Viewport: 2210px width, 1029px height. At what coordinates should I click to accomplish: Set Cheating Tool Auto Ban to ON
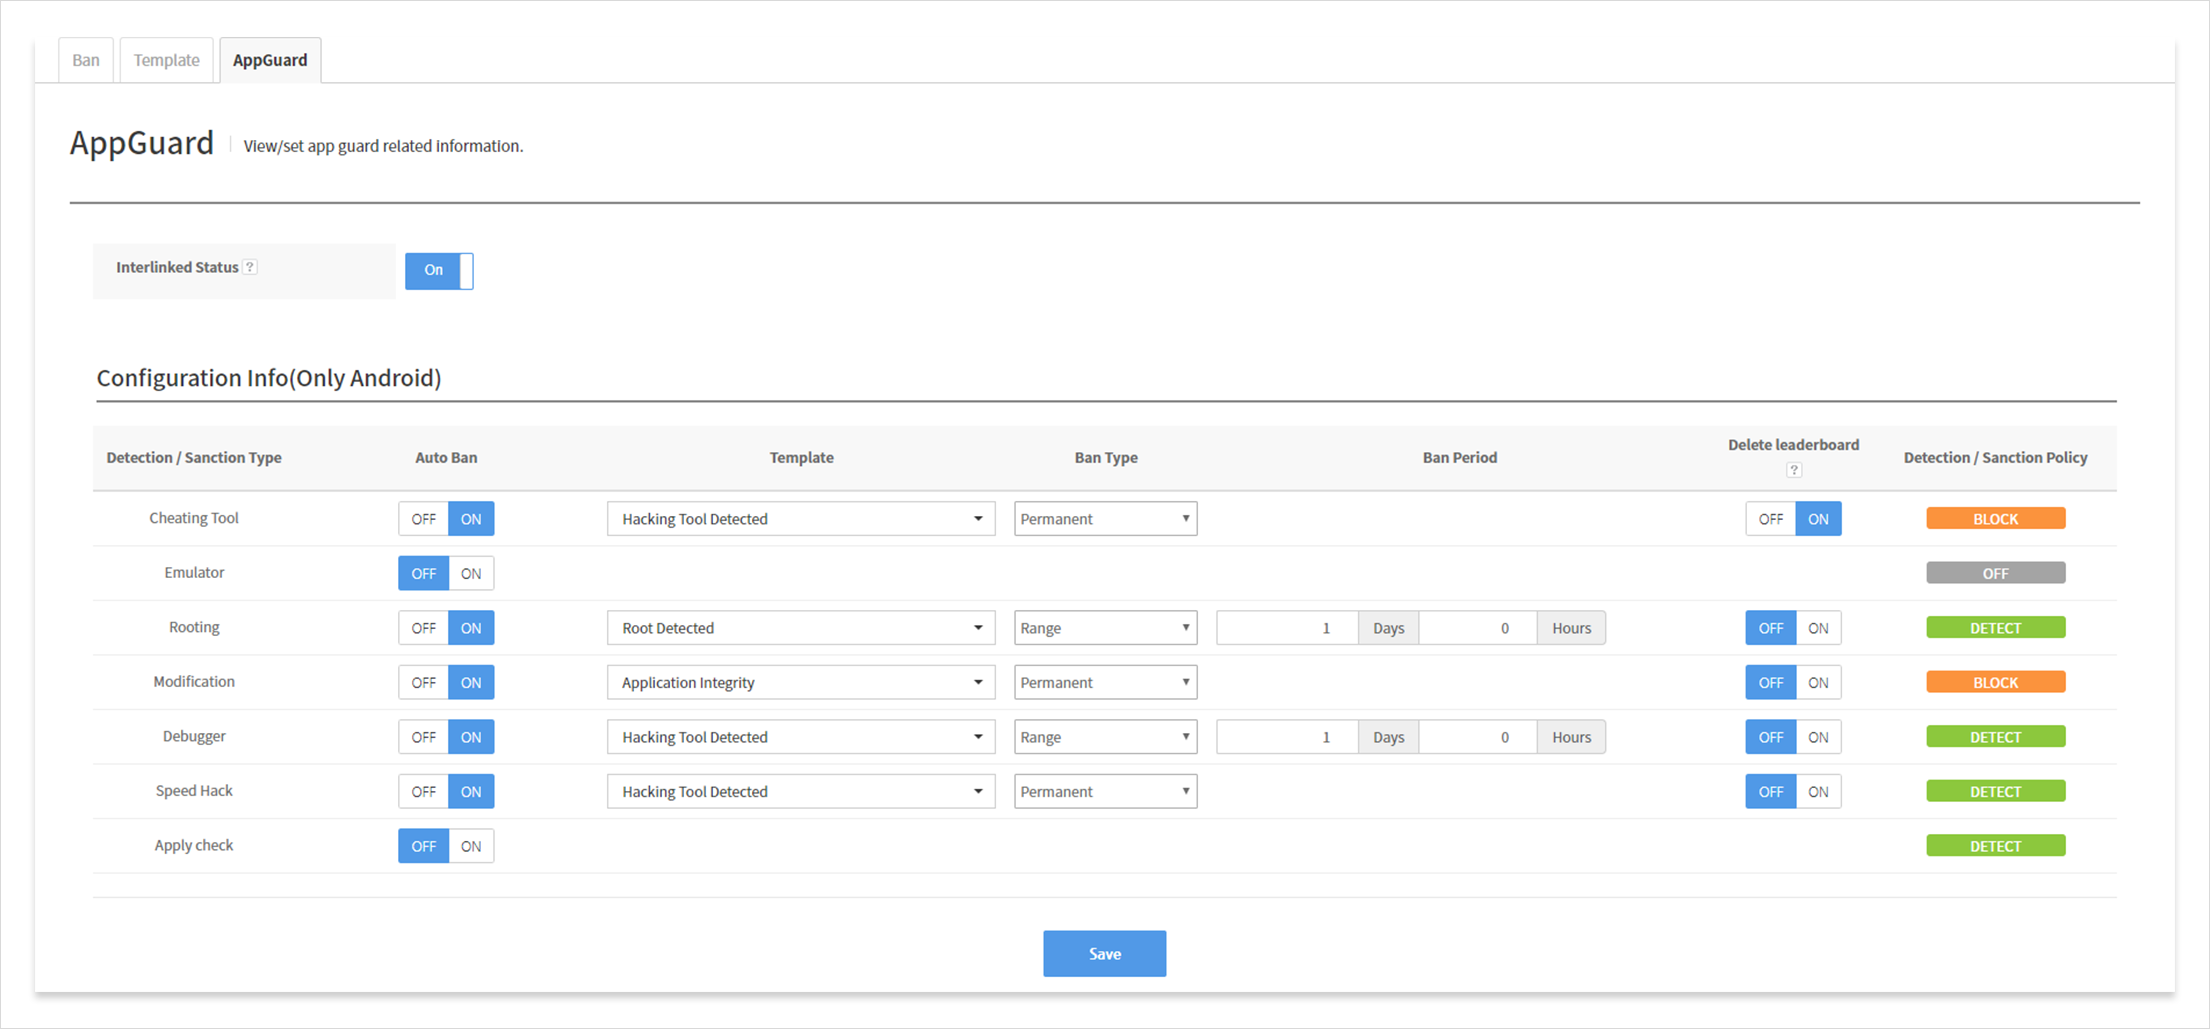tap(471, 519)
